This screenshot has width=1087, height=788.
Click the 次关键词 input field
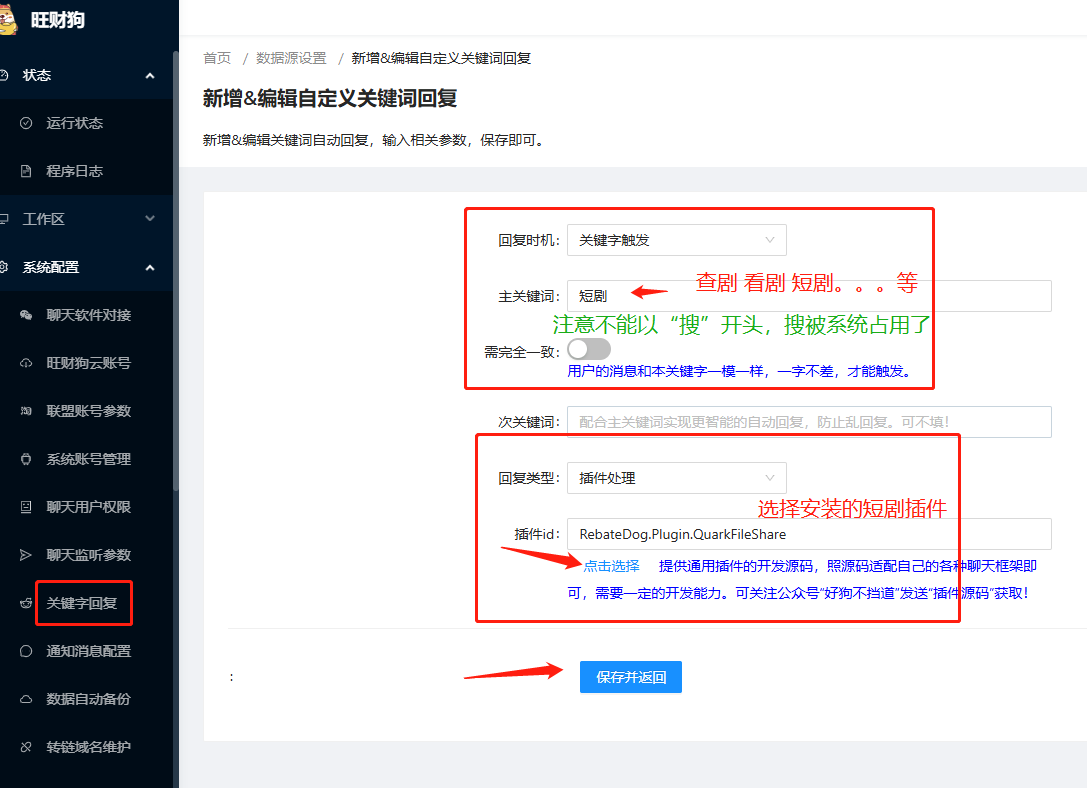(808, 422)
